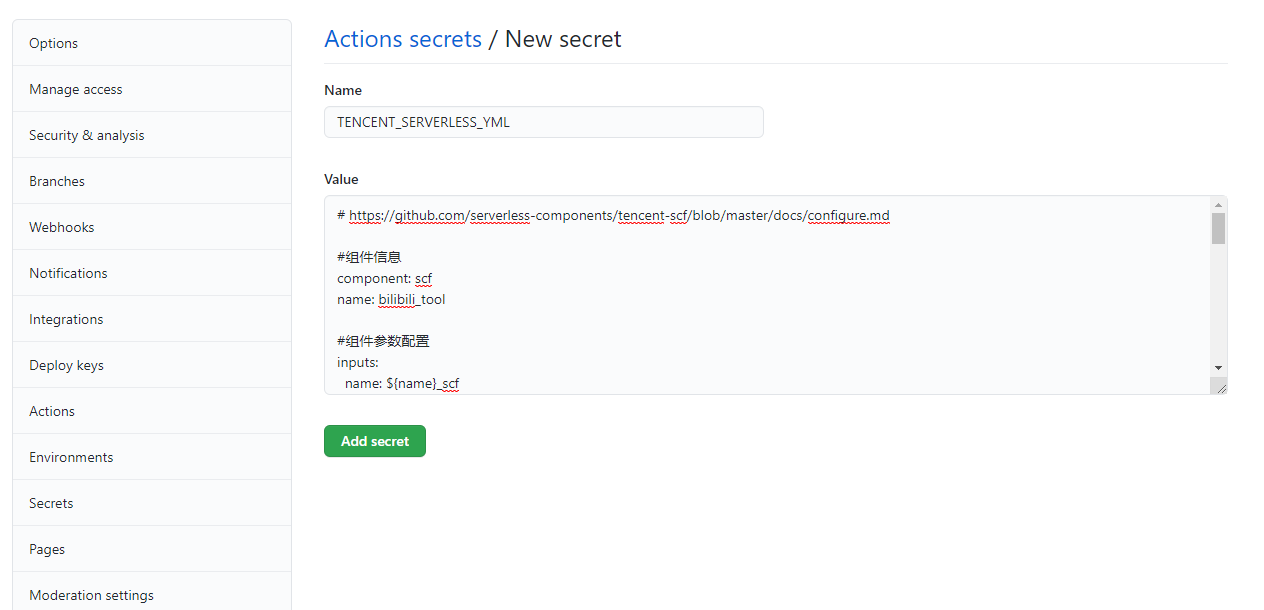Select Webhooks from the sidebar

[x=61, y=226]
